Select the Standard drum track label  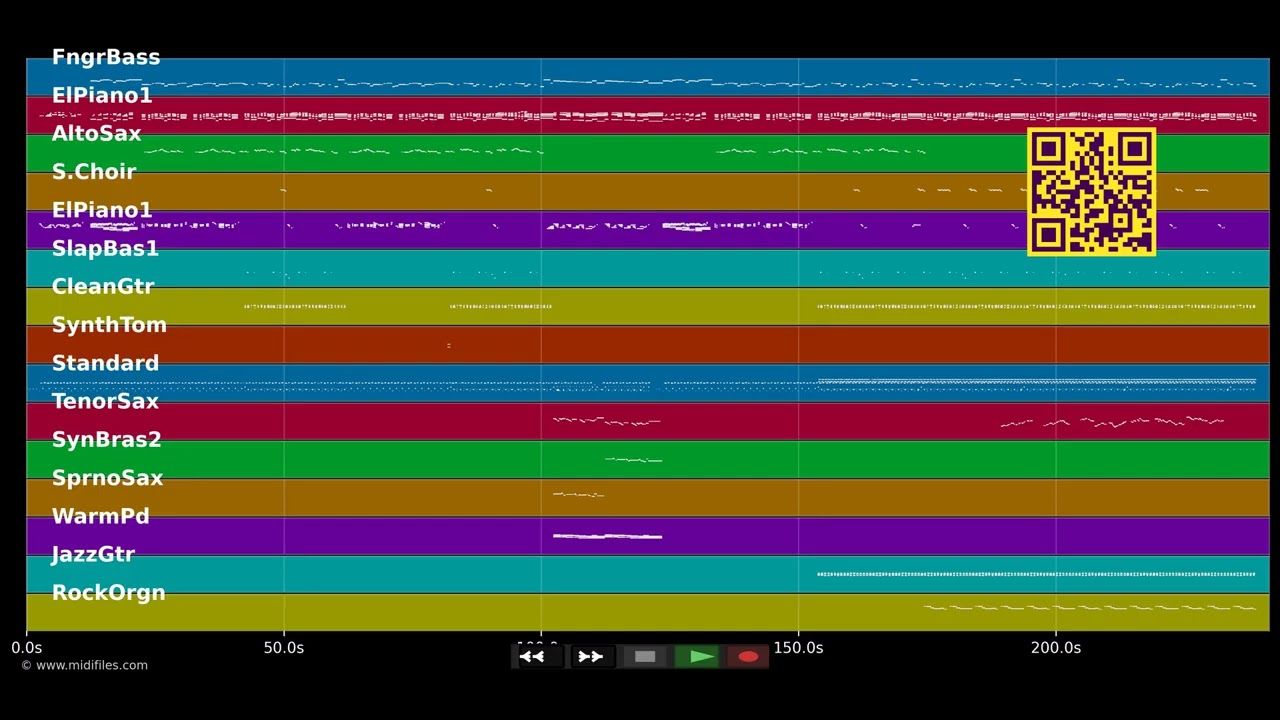click(x=105, y=363)
